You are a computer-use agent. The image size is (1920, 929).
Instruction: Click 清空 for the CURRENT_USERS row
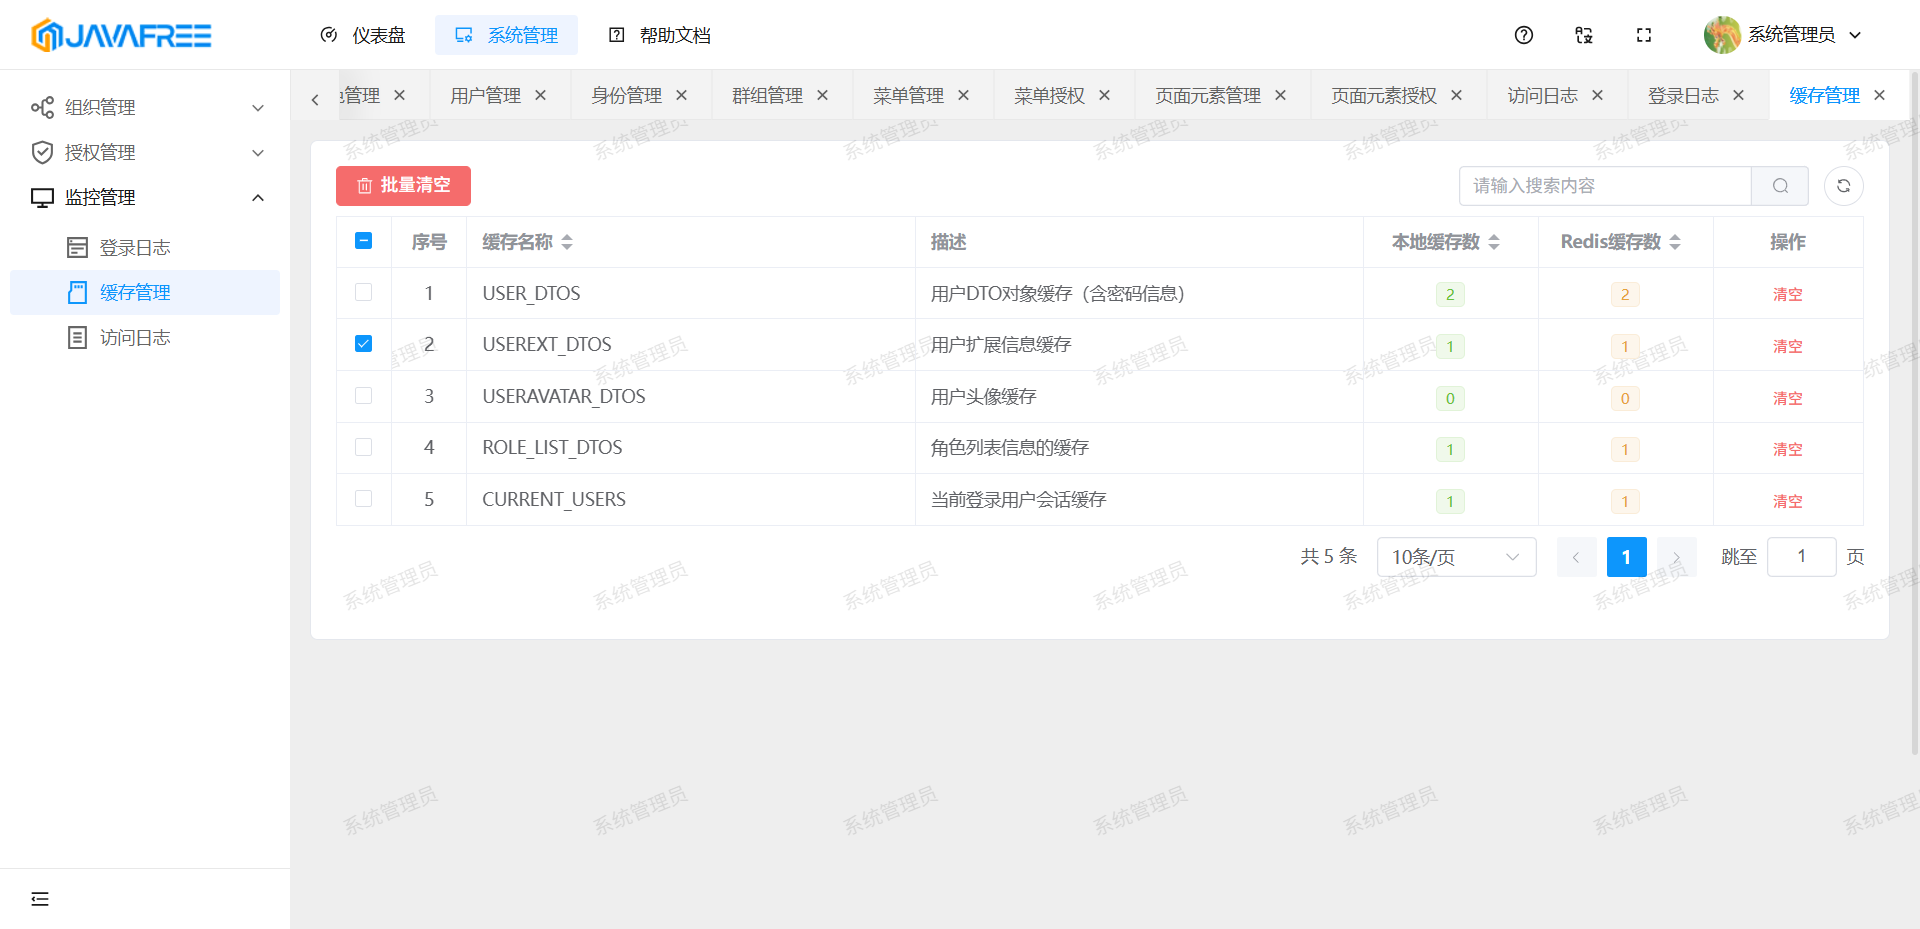[x=1787, y=501]
